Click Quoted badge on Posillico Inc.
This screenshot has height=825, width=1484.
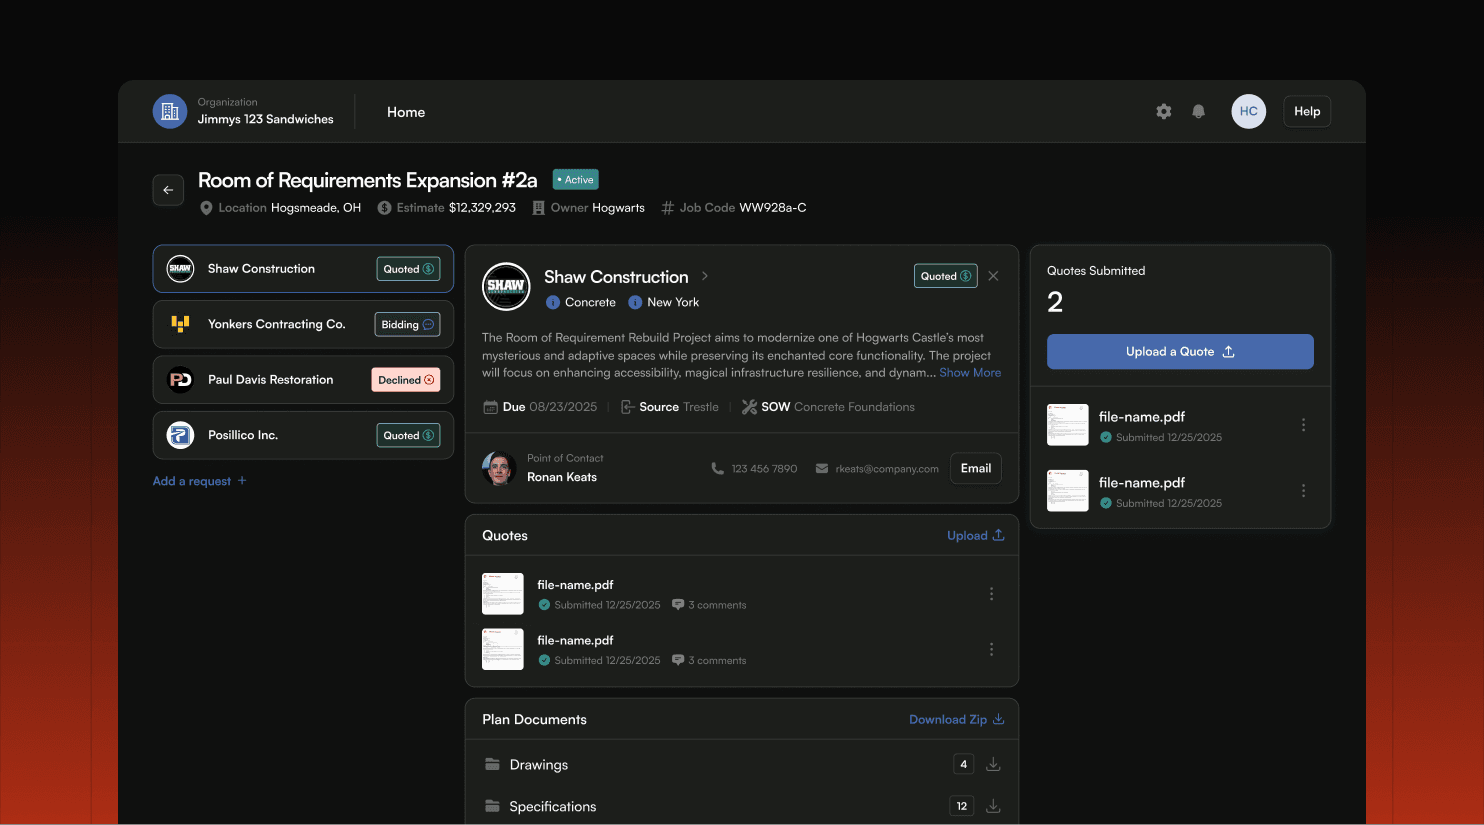408,435
